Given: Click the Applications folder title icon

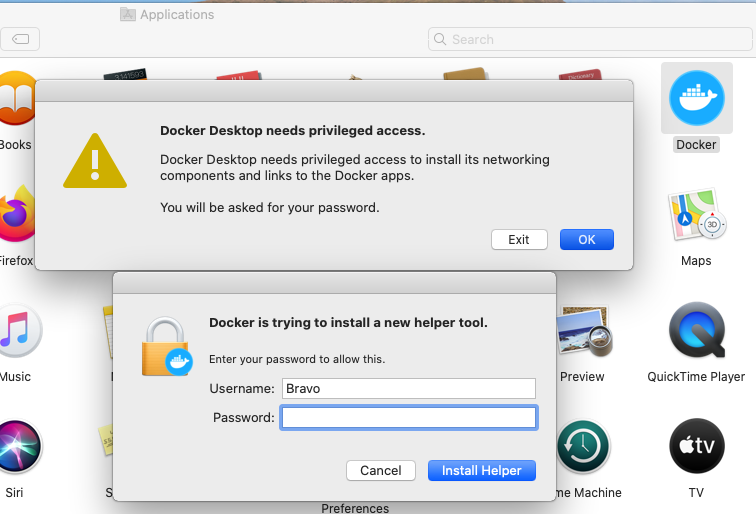Looking at the screenshot, I should point(127,14).
